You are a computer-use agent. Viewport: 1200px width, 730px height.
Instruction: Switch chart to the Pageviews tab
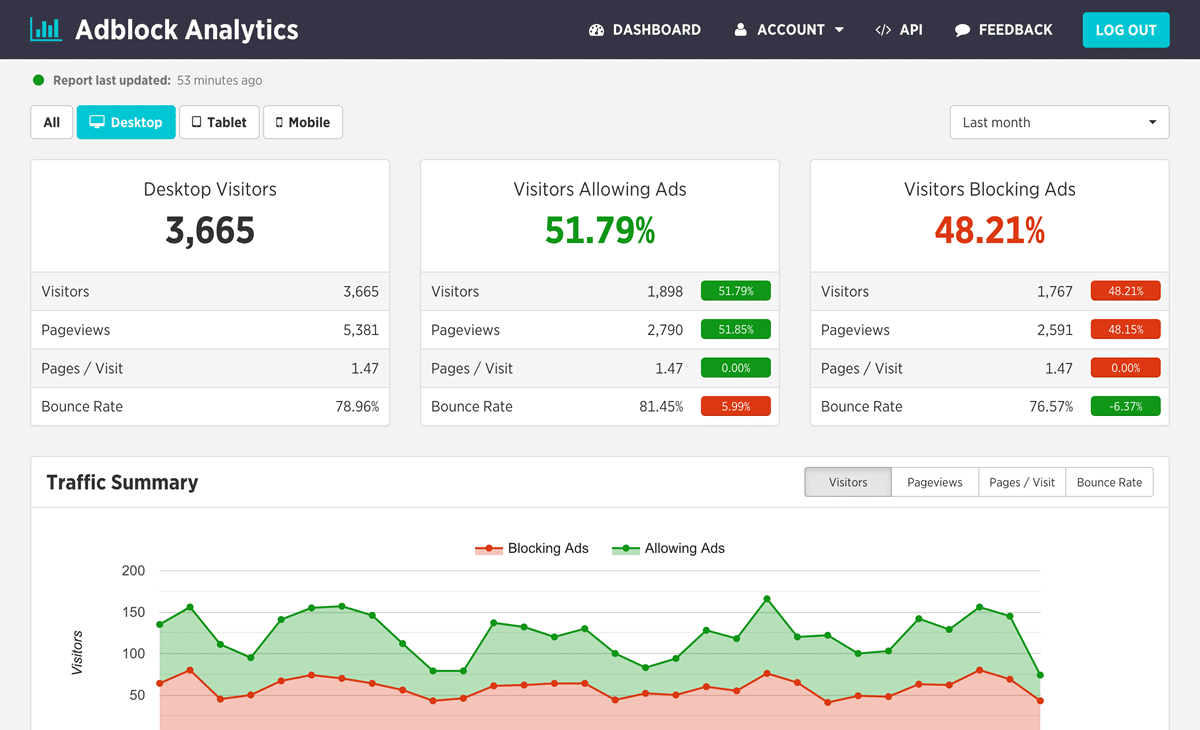tap(934, 482)
